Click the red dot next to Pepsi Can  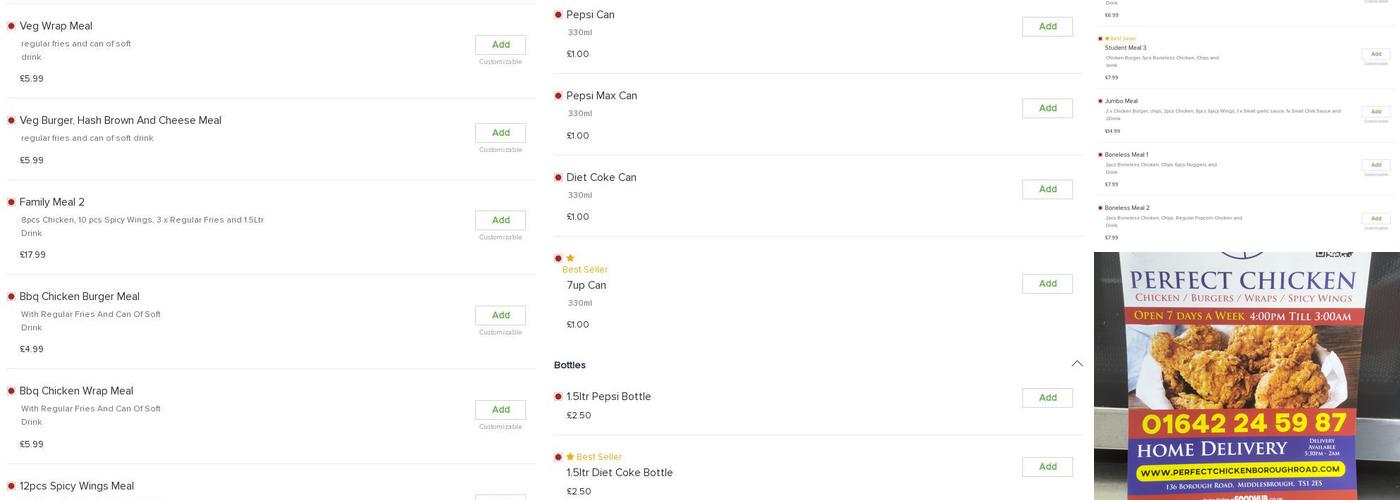coord(558,15)
